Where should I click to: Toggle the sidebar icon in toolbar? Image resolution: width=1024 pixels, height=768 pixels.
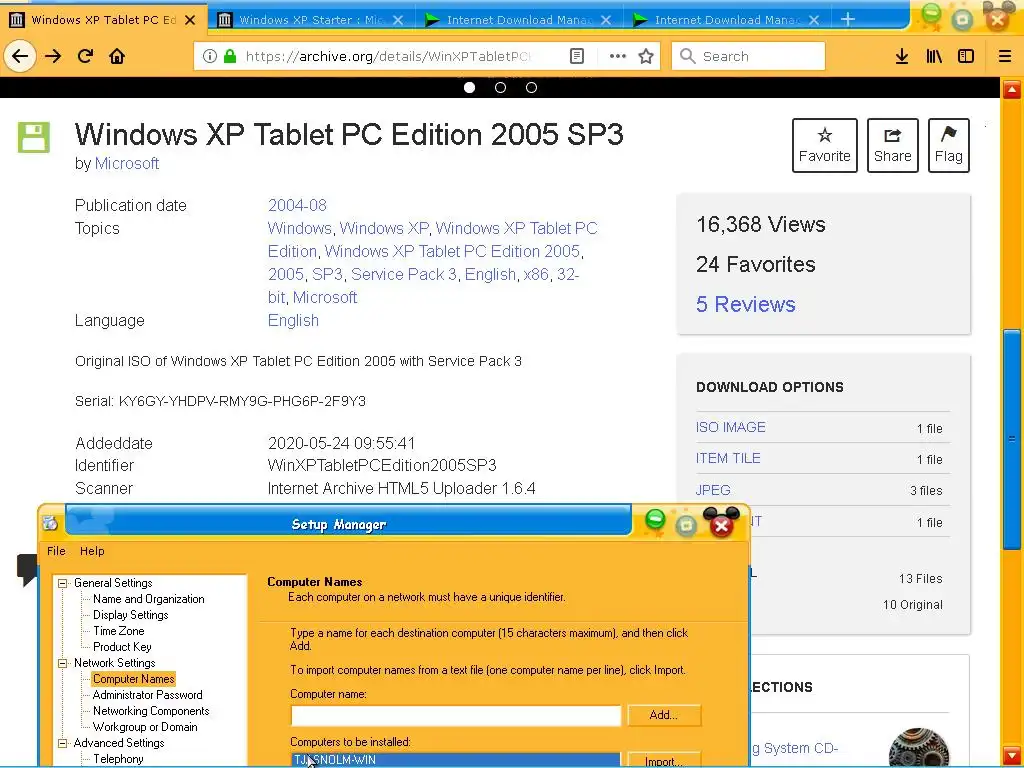point(966,56)
